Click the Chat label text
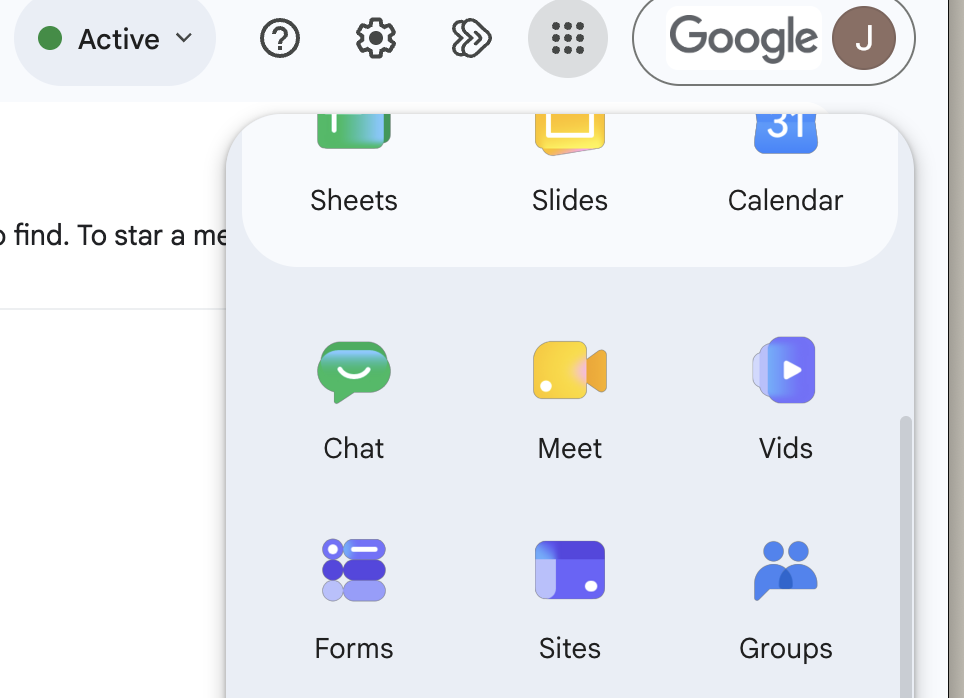 354,448
